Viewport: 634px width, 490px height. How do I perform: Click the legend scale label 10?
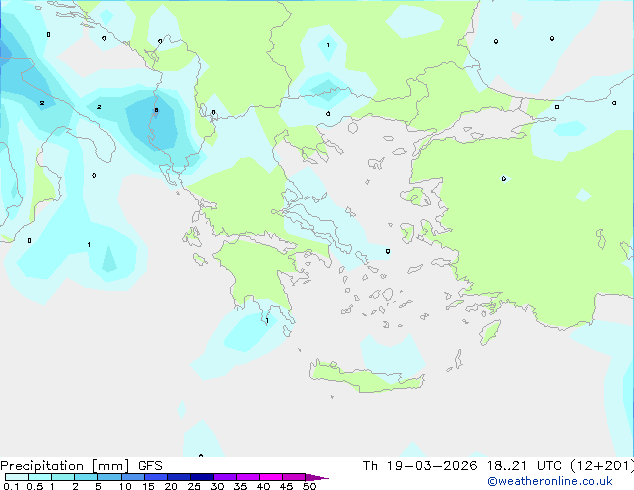tap(125, 486)
